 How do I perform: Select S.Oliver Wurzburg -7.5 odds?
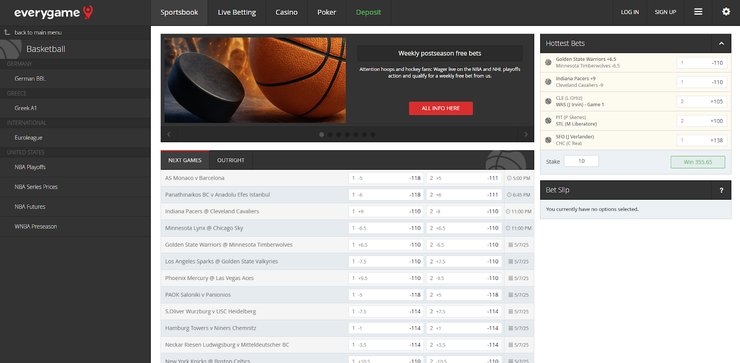click(x=386, y=312)
